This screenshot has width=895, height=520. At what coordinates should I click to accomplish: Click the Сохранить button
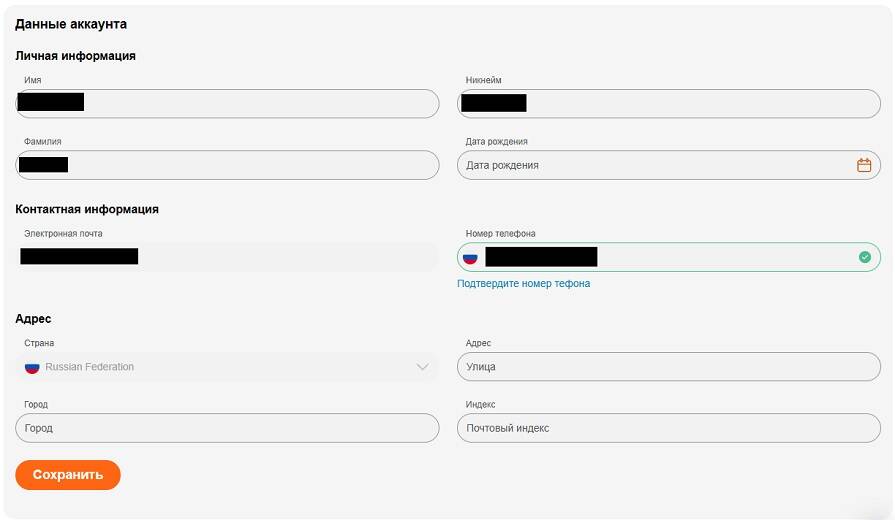(x=68, y=475)
